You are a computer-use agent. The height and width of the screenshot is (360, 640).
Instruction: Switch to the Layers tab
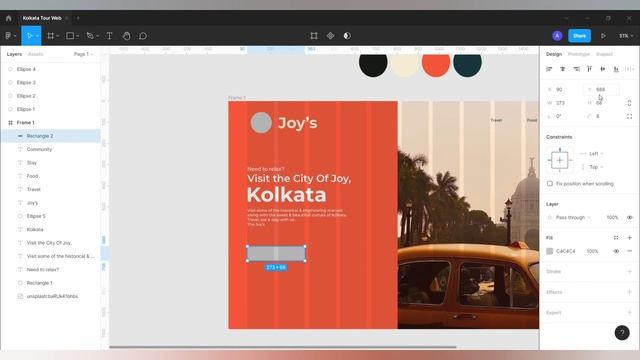coord(14,54)
